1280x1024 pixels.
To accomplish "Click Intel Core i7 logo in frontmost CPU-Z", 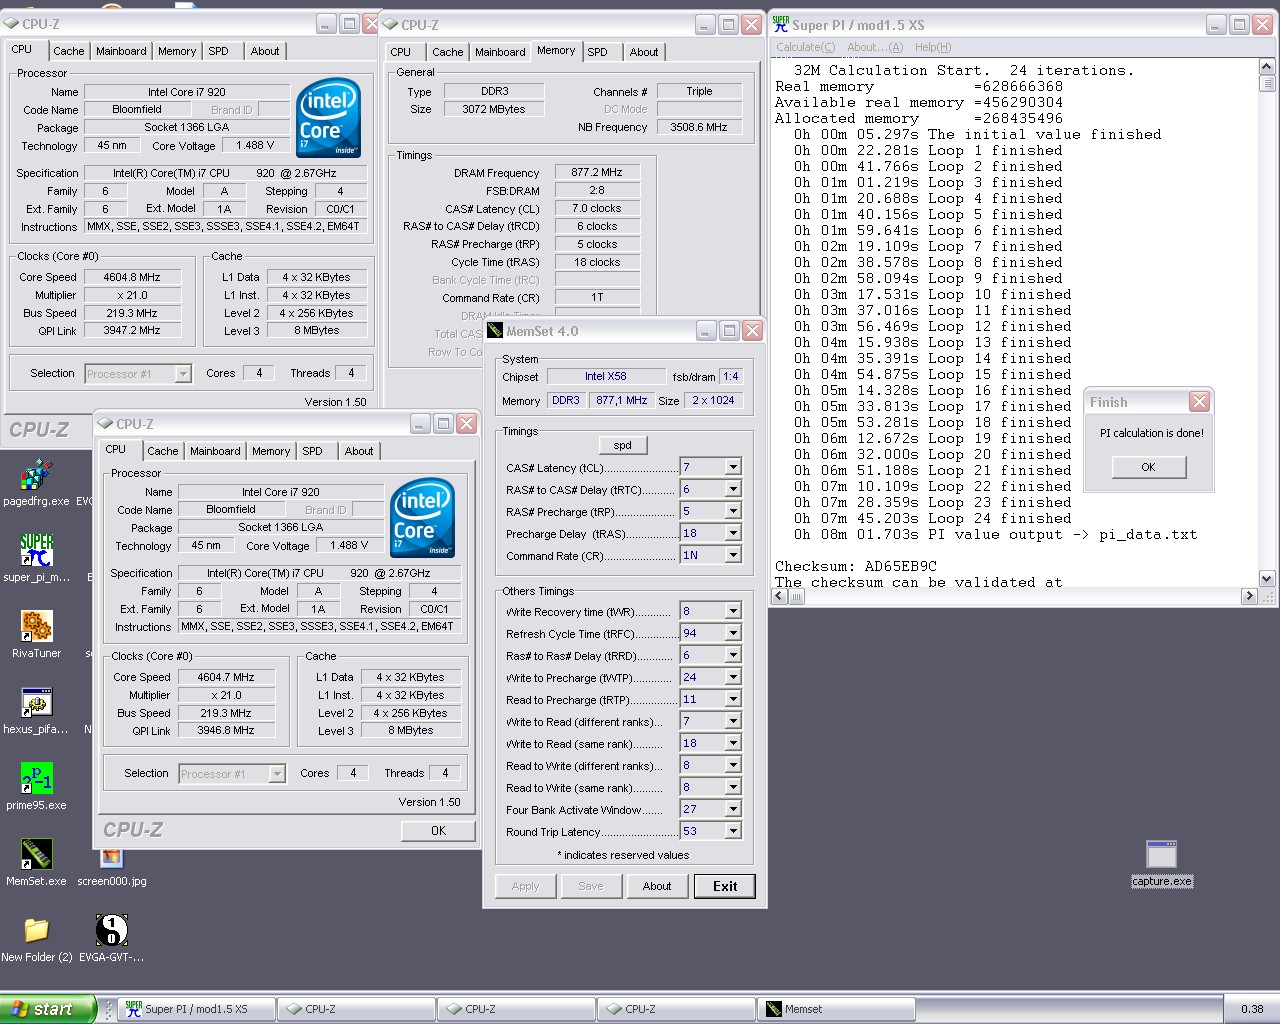I will [x=423, y=517].
